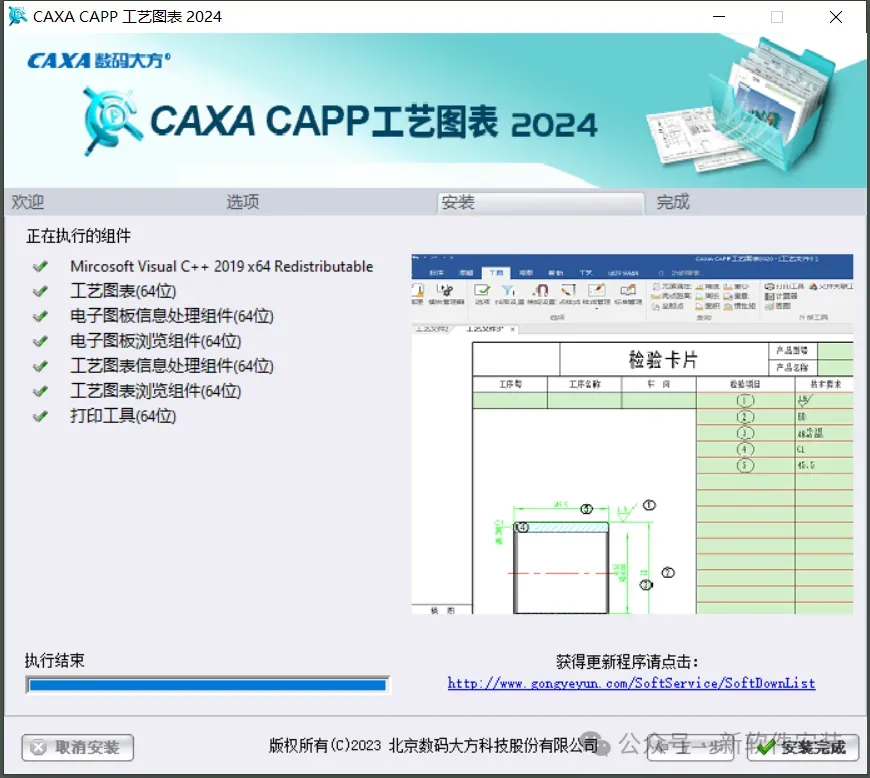Click the checkmark beside 电子图板信息处理组件(64位)
This screenshot has height=778, width=870.
40,316
